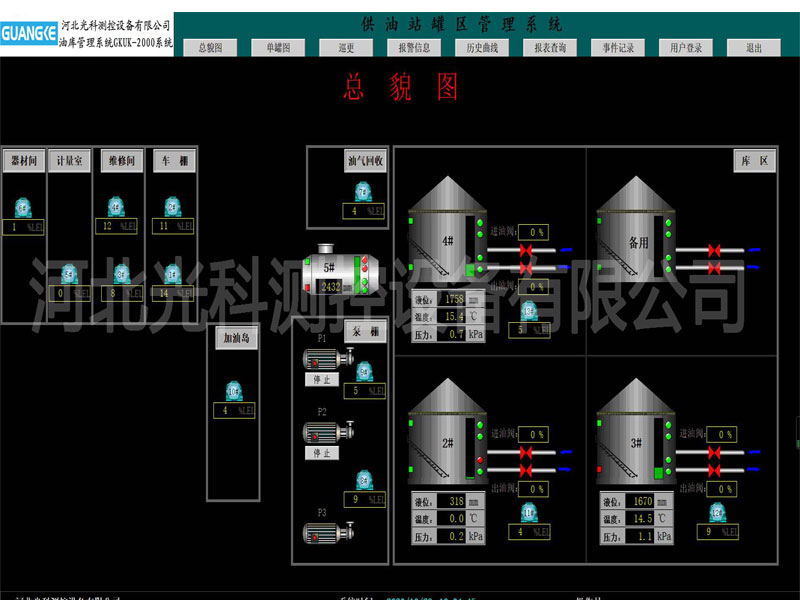Open the 历史曲线 view
Image resolution: width=800 pixels, height=600 pixels.
click(x=481, y=46)
